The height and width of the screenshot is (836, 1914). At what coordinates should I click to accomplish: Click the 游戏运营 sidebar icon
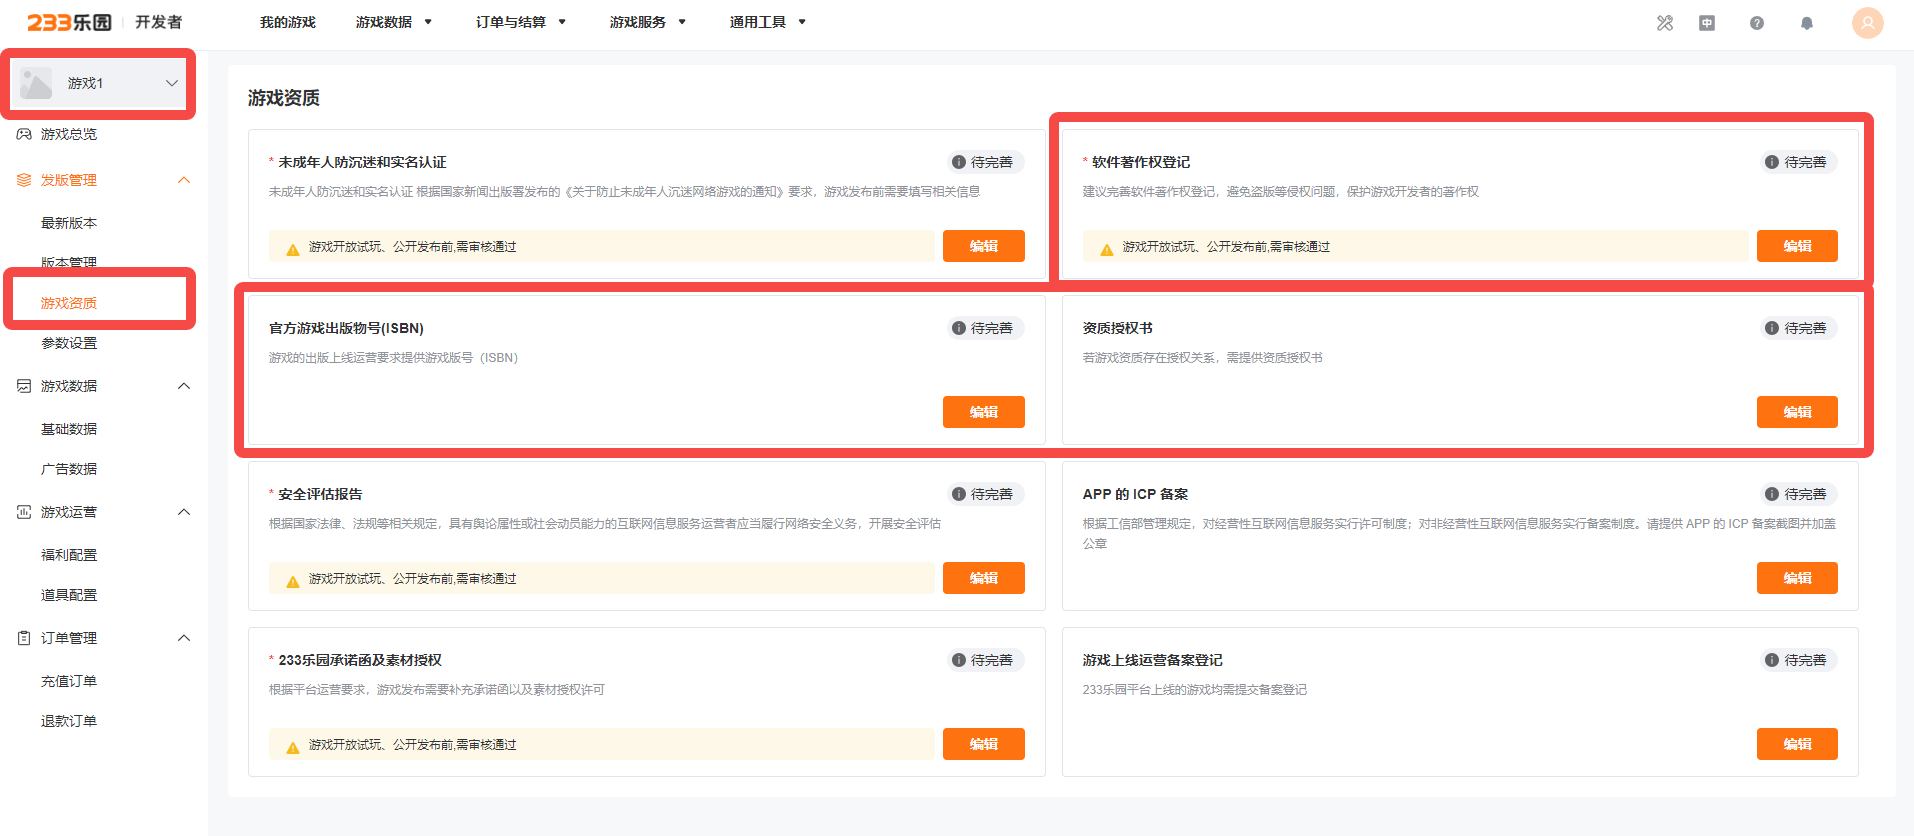24,512
